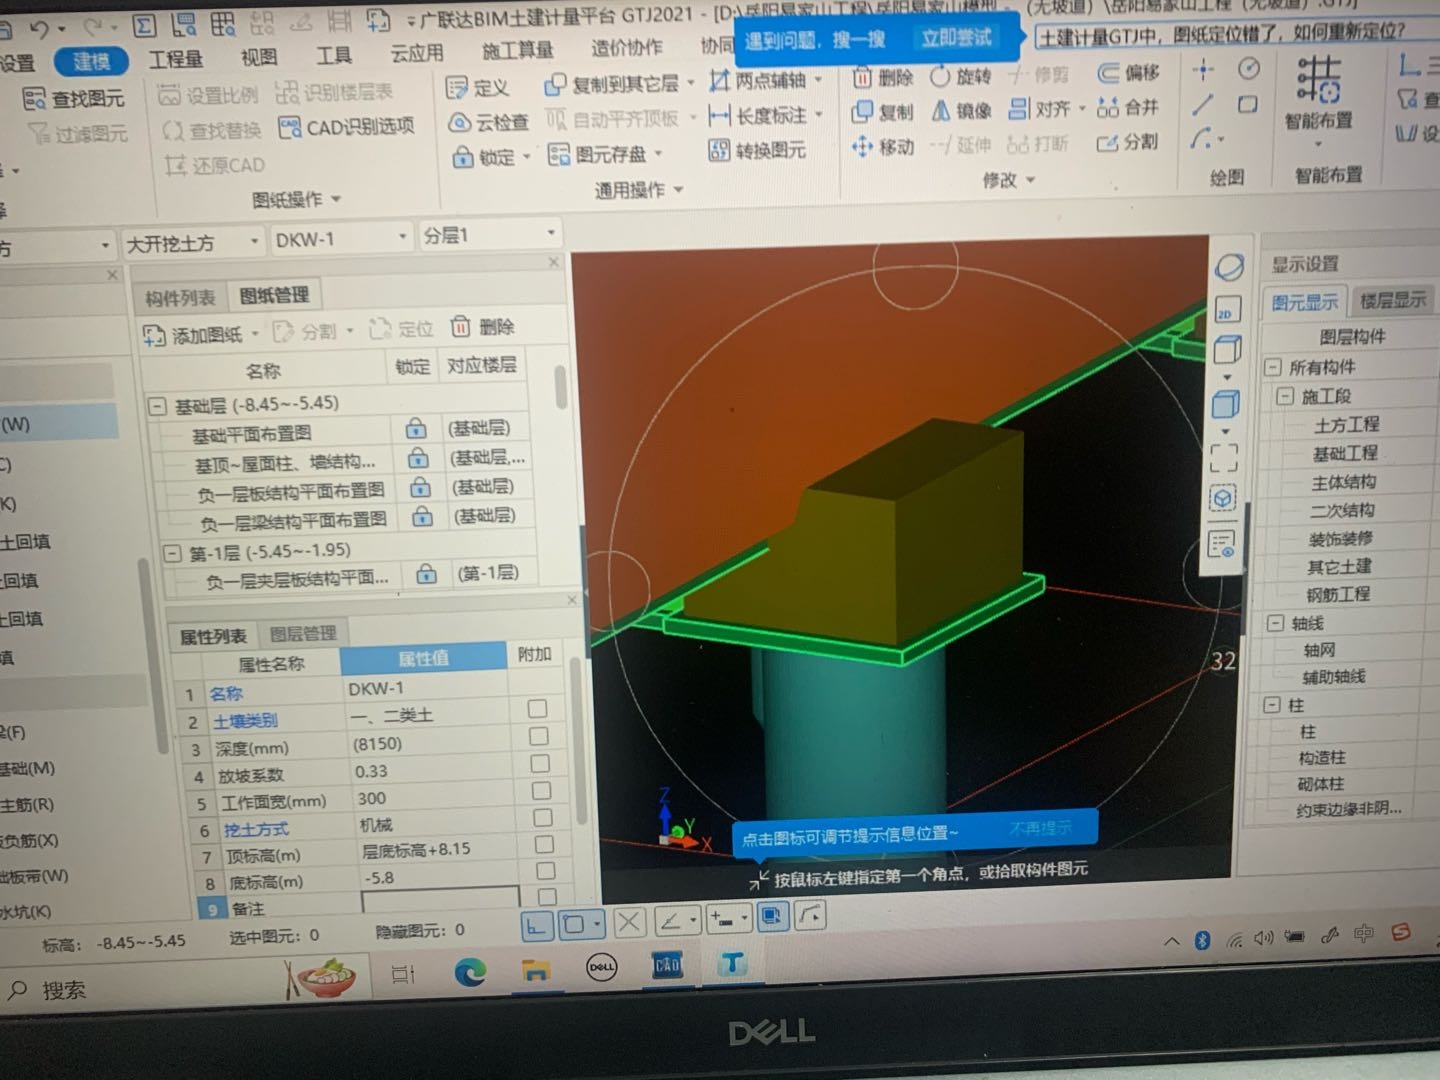Screen dimensions: 1440x1080
Task: Select the 镜像 mirror tool
Action: coord(960,110)
